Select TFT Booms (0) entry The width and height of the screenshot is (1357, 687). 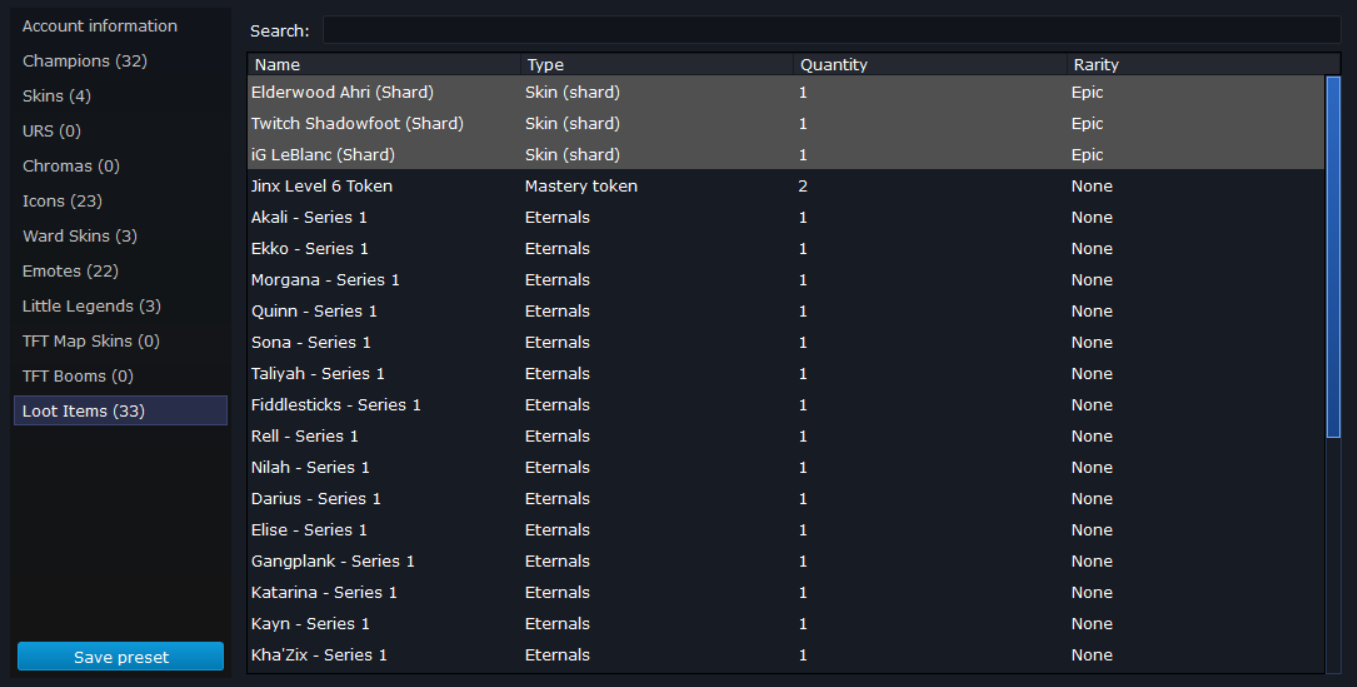pyautogui.click(x=120, y=376)
